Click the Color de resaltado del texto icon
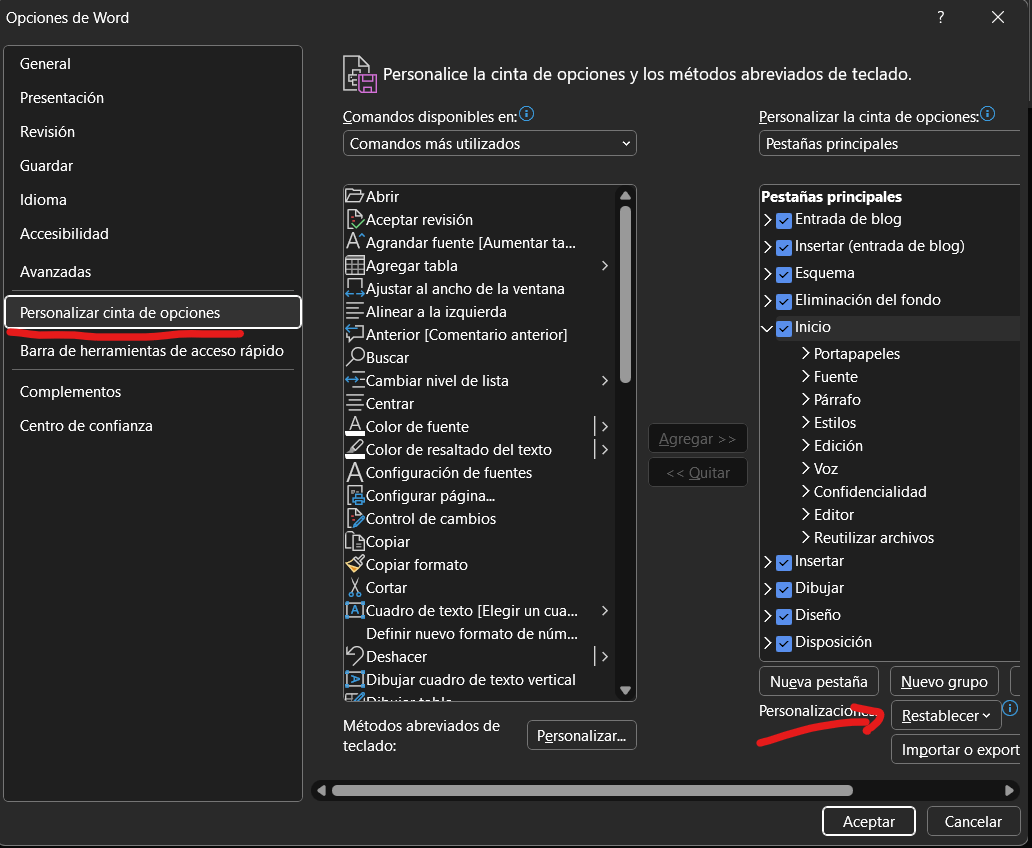Screen dimensions: 1032x848 [x=354, y=449]
